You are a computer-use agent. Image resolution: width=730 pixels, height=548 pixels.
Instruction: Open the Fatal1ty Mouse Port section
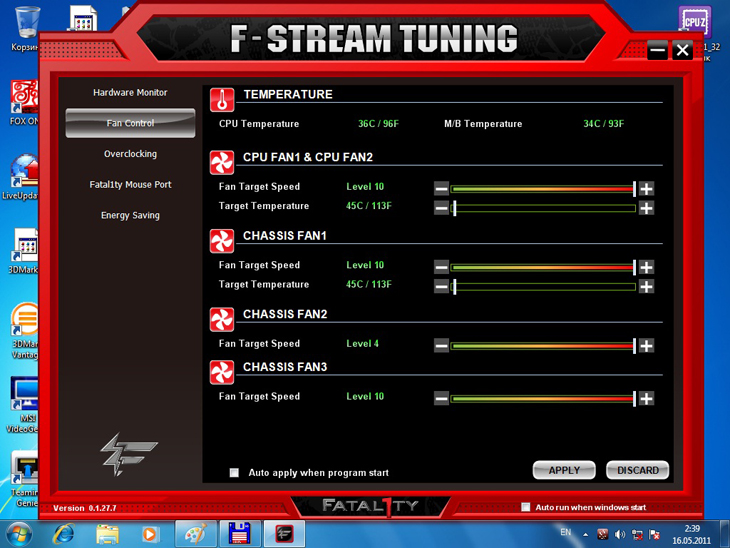point(130,185)
